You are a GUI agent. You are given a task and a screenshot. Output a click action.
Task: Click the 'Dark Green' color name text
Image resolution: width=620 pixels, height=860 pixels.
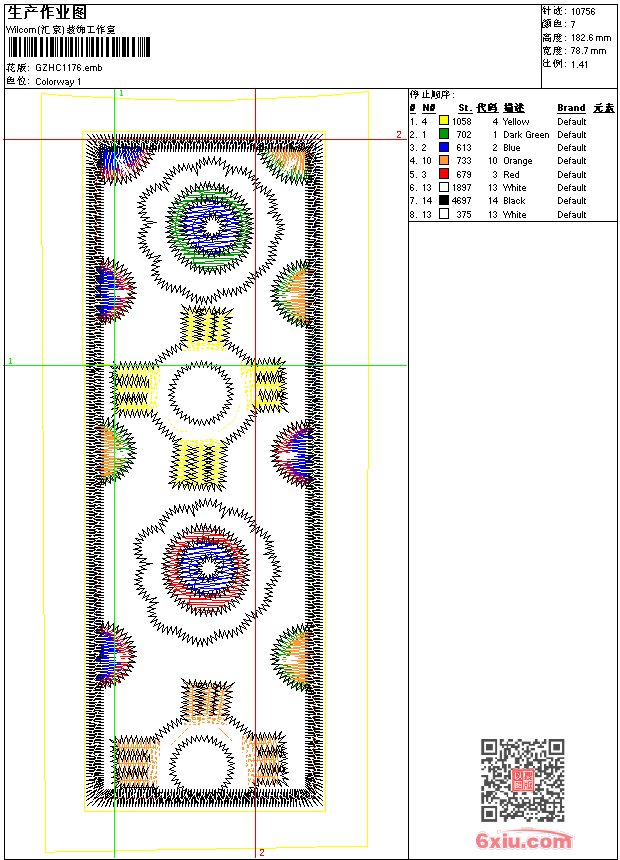pyautogui.click(x=526, y=134)
